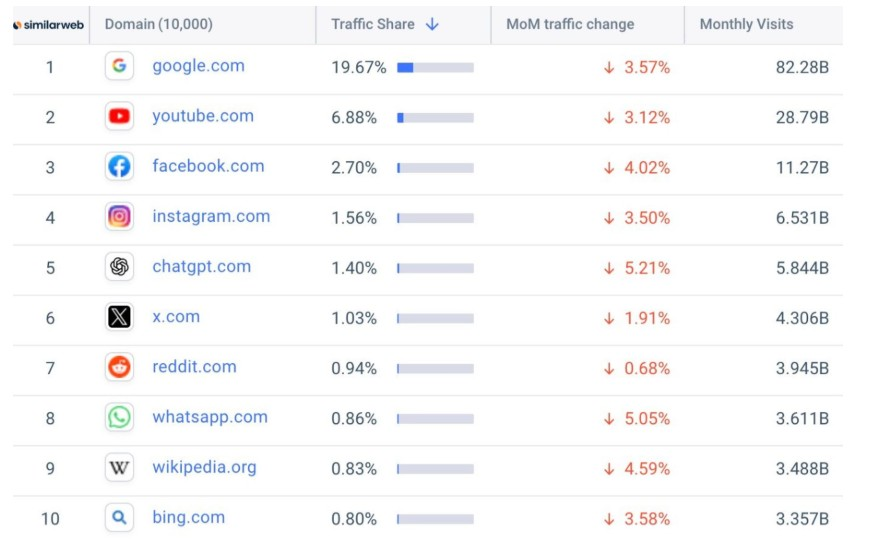Image resolution: width=882 pixels, height=552 pixels.
Task: Open the google.com domain link
Action: pos(198,66)
